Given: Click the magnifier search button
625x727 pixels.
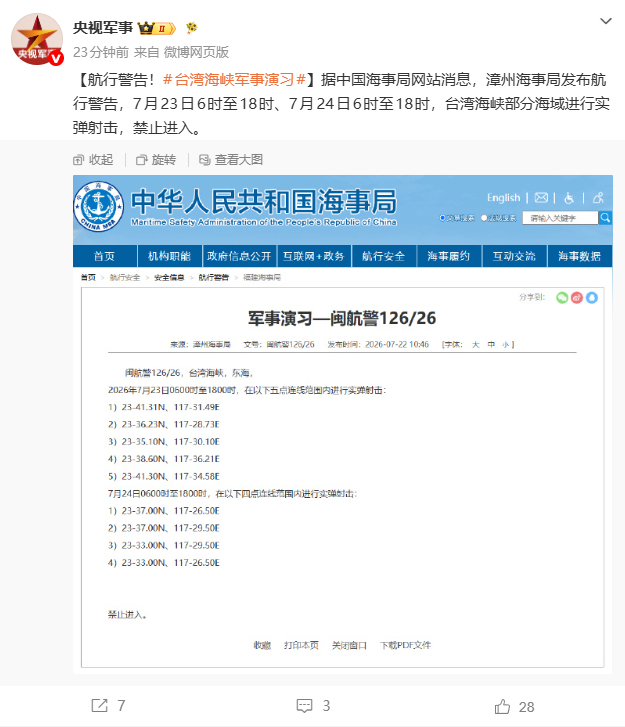Looking at the screenshot, I should click(x=605, y=217).
